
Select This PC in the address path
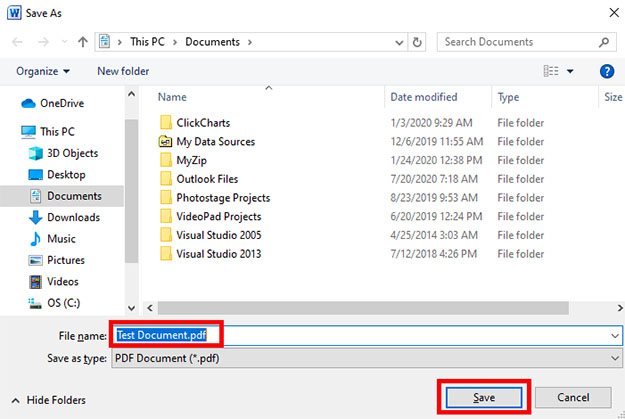[147, 42]
